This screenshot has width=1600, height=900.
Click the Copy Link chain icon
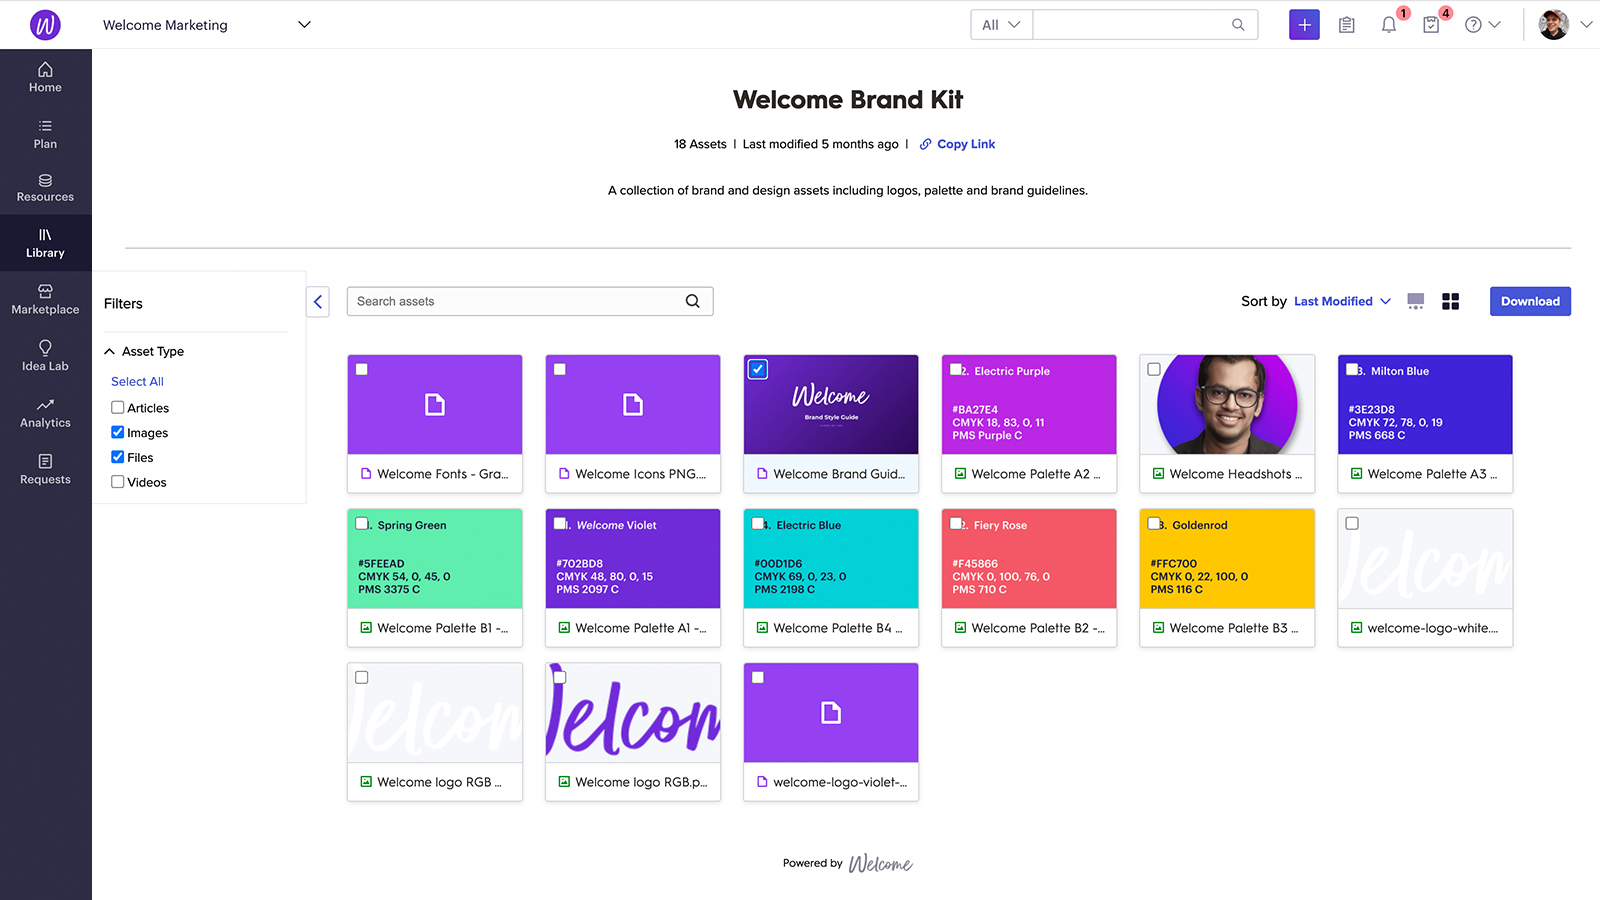(x=925, y=144)
